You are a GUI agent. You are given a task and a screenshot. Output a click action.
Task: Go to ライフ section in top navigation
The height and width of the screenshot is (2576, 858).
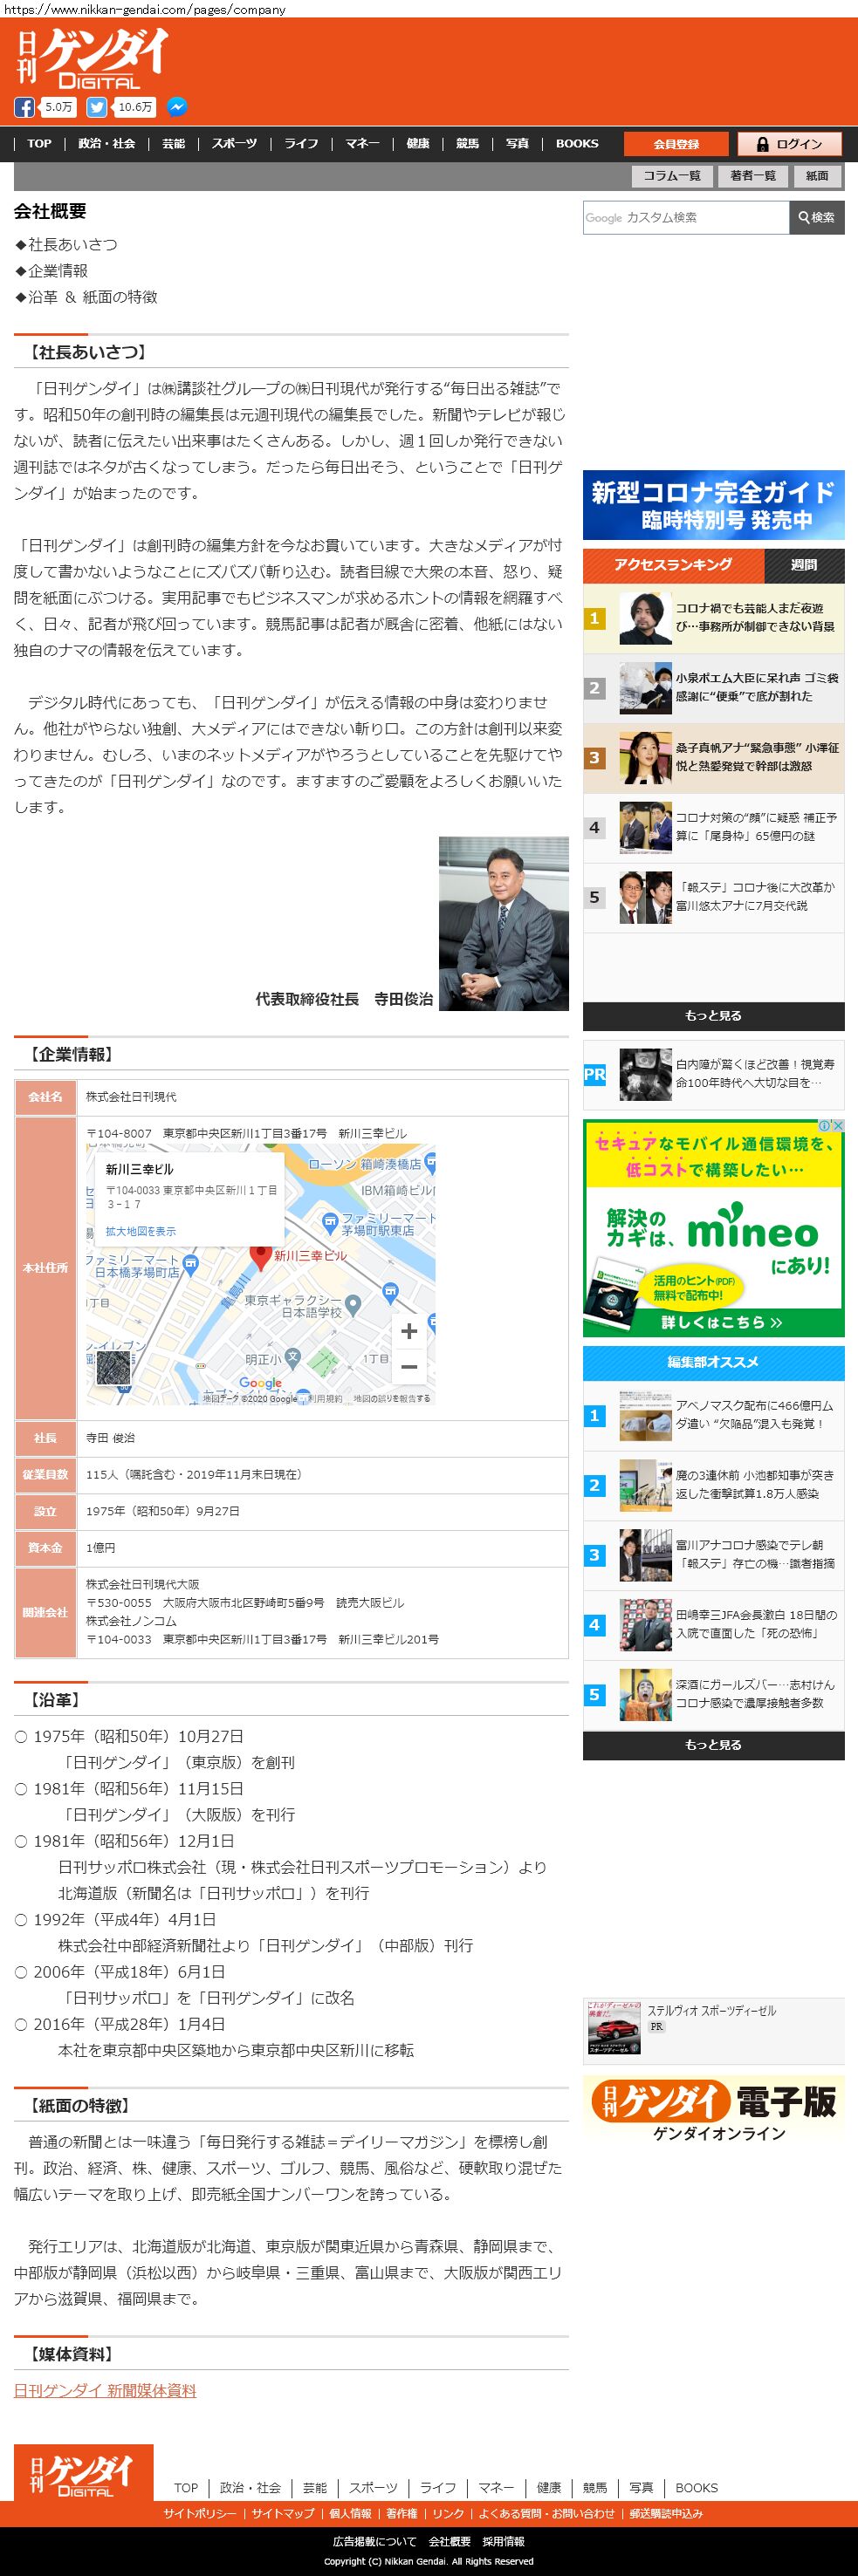point(301,144)
